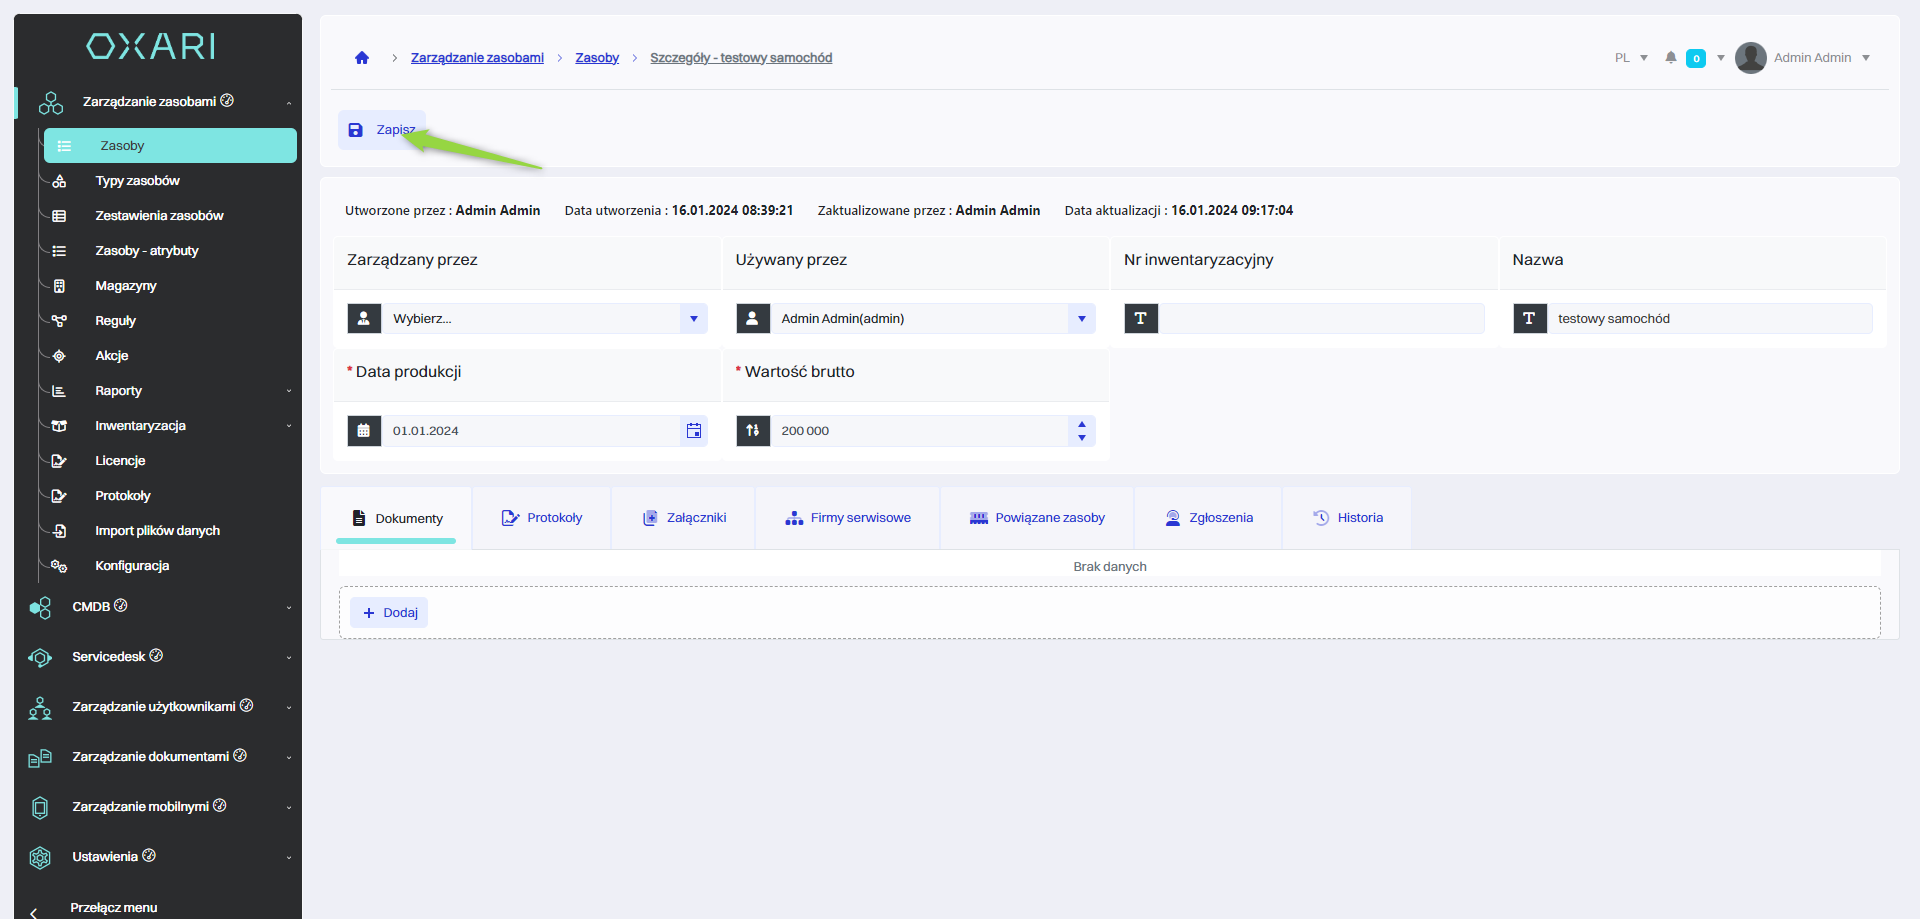Increase Wartość brutto with up arrow
Viewport: 1920px width, 919px height.
coord(1082,425)
